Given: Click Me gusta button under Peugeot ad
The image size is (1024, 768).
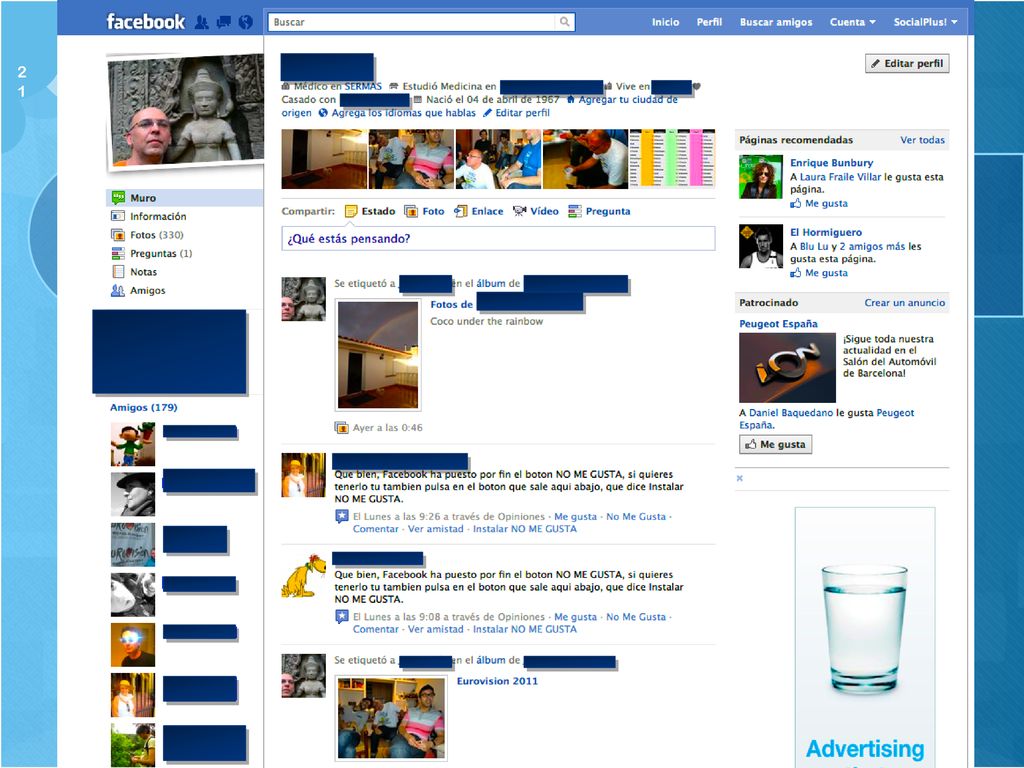Looking at the screenshot, I should pyautogui.click(x=775, y=444).
